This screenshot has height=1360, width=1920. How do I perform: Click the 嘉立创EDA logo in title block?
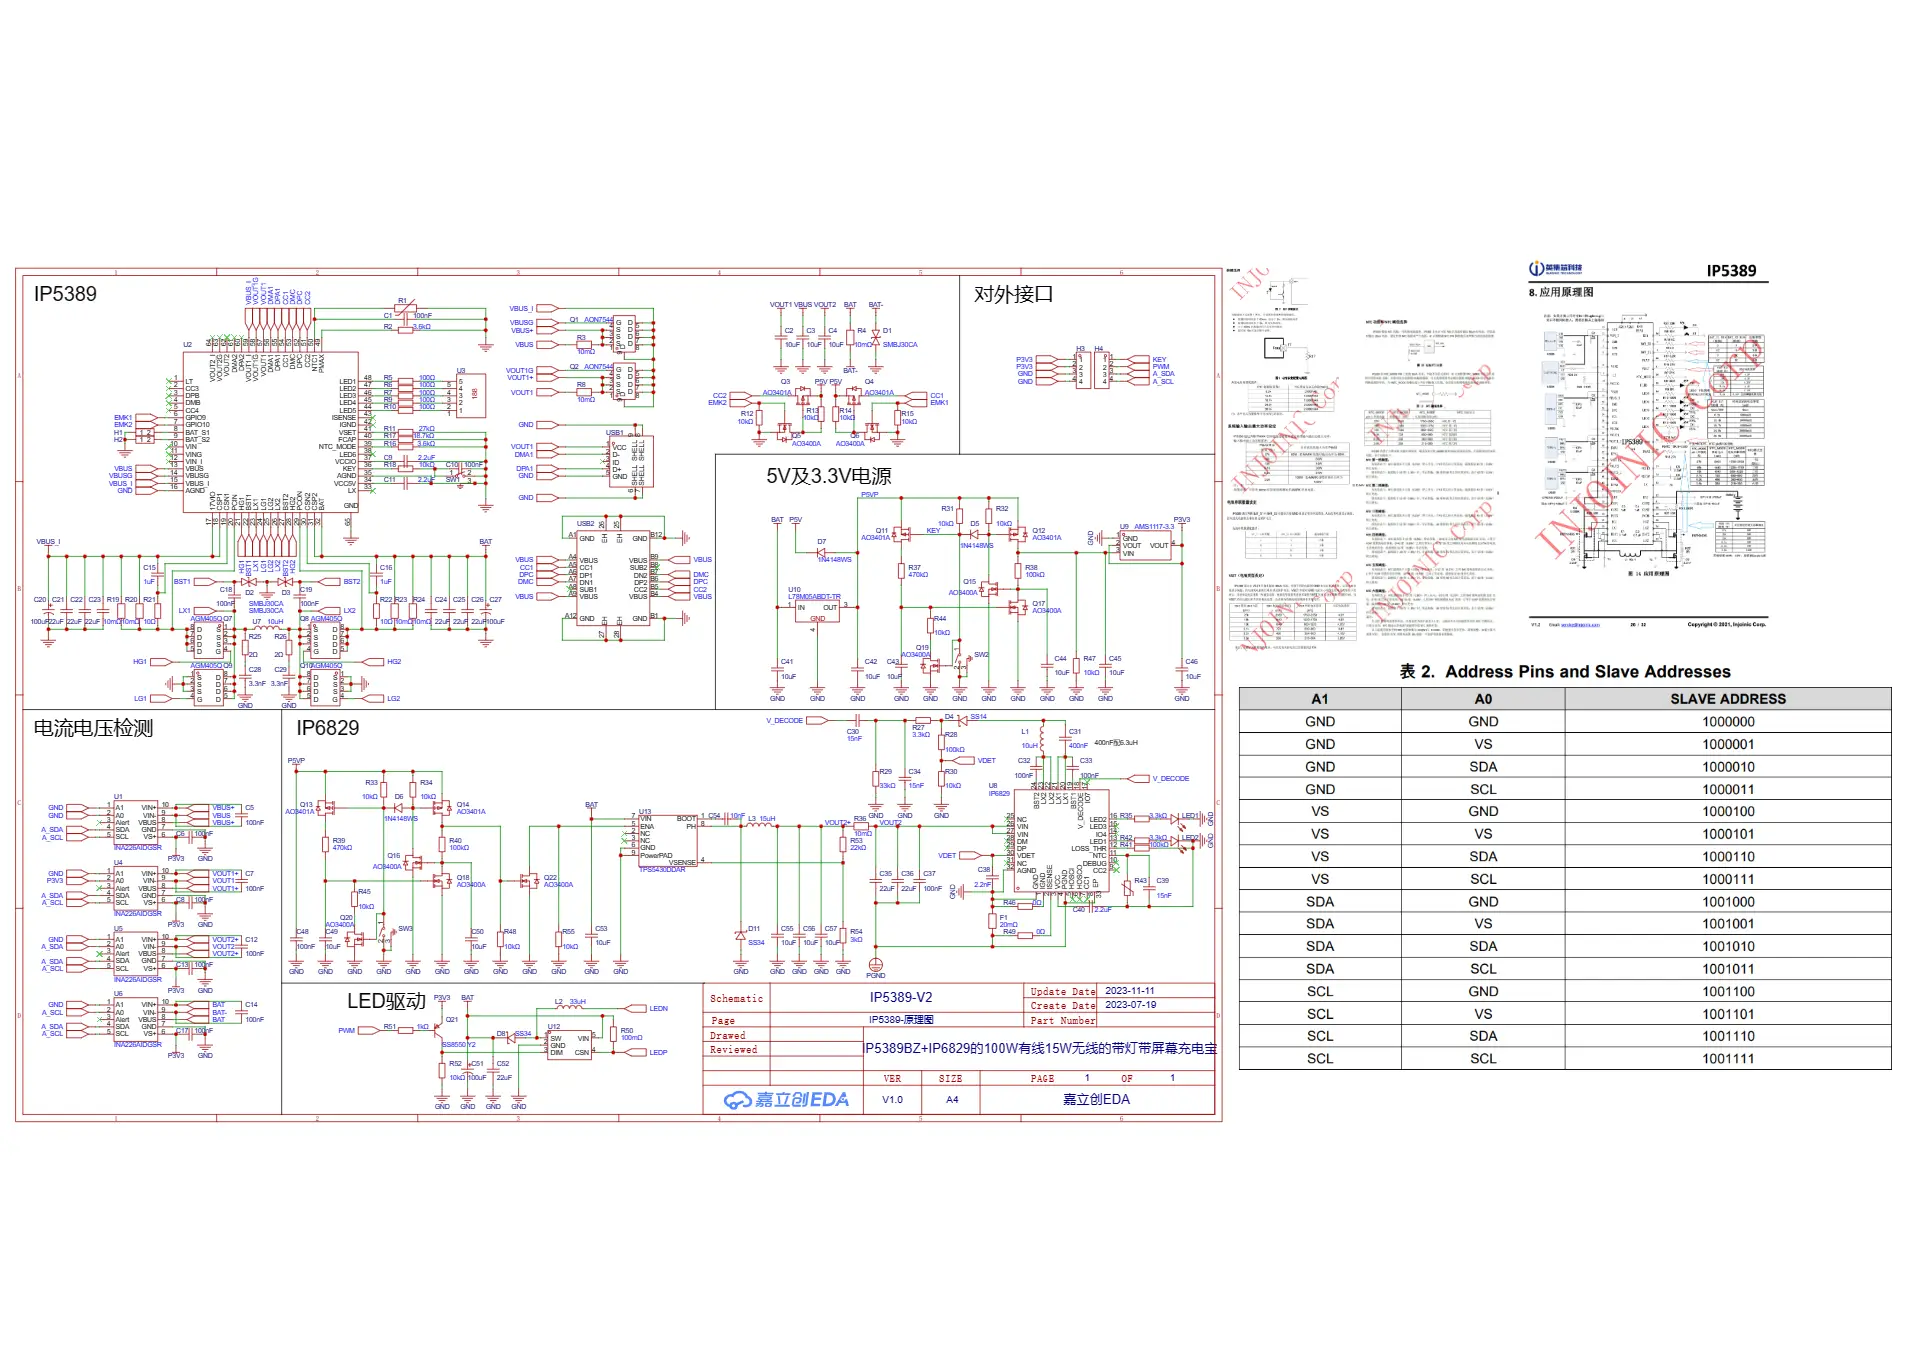786,1100
